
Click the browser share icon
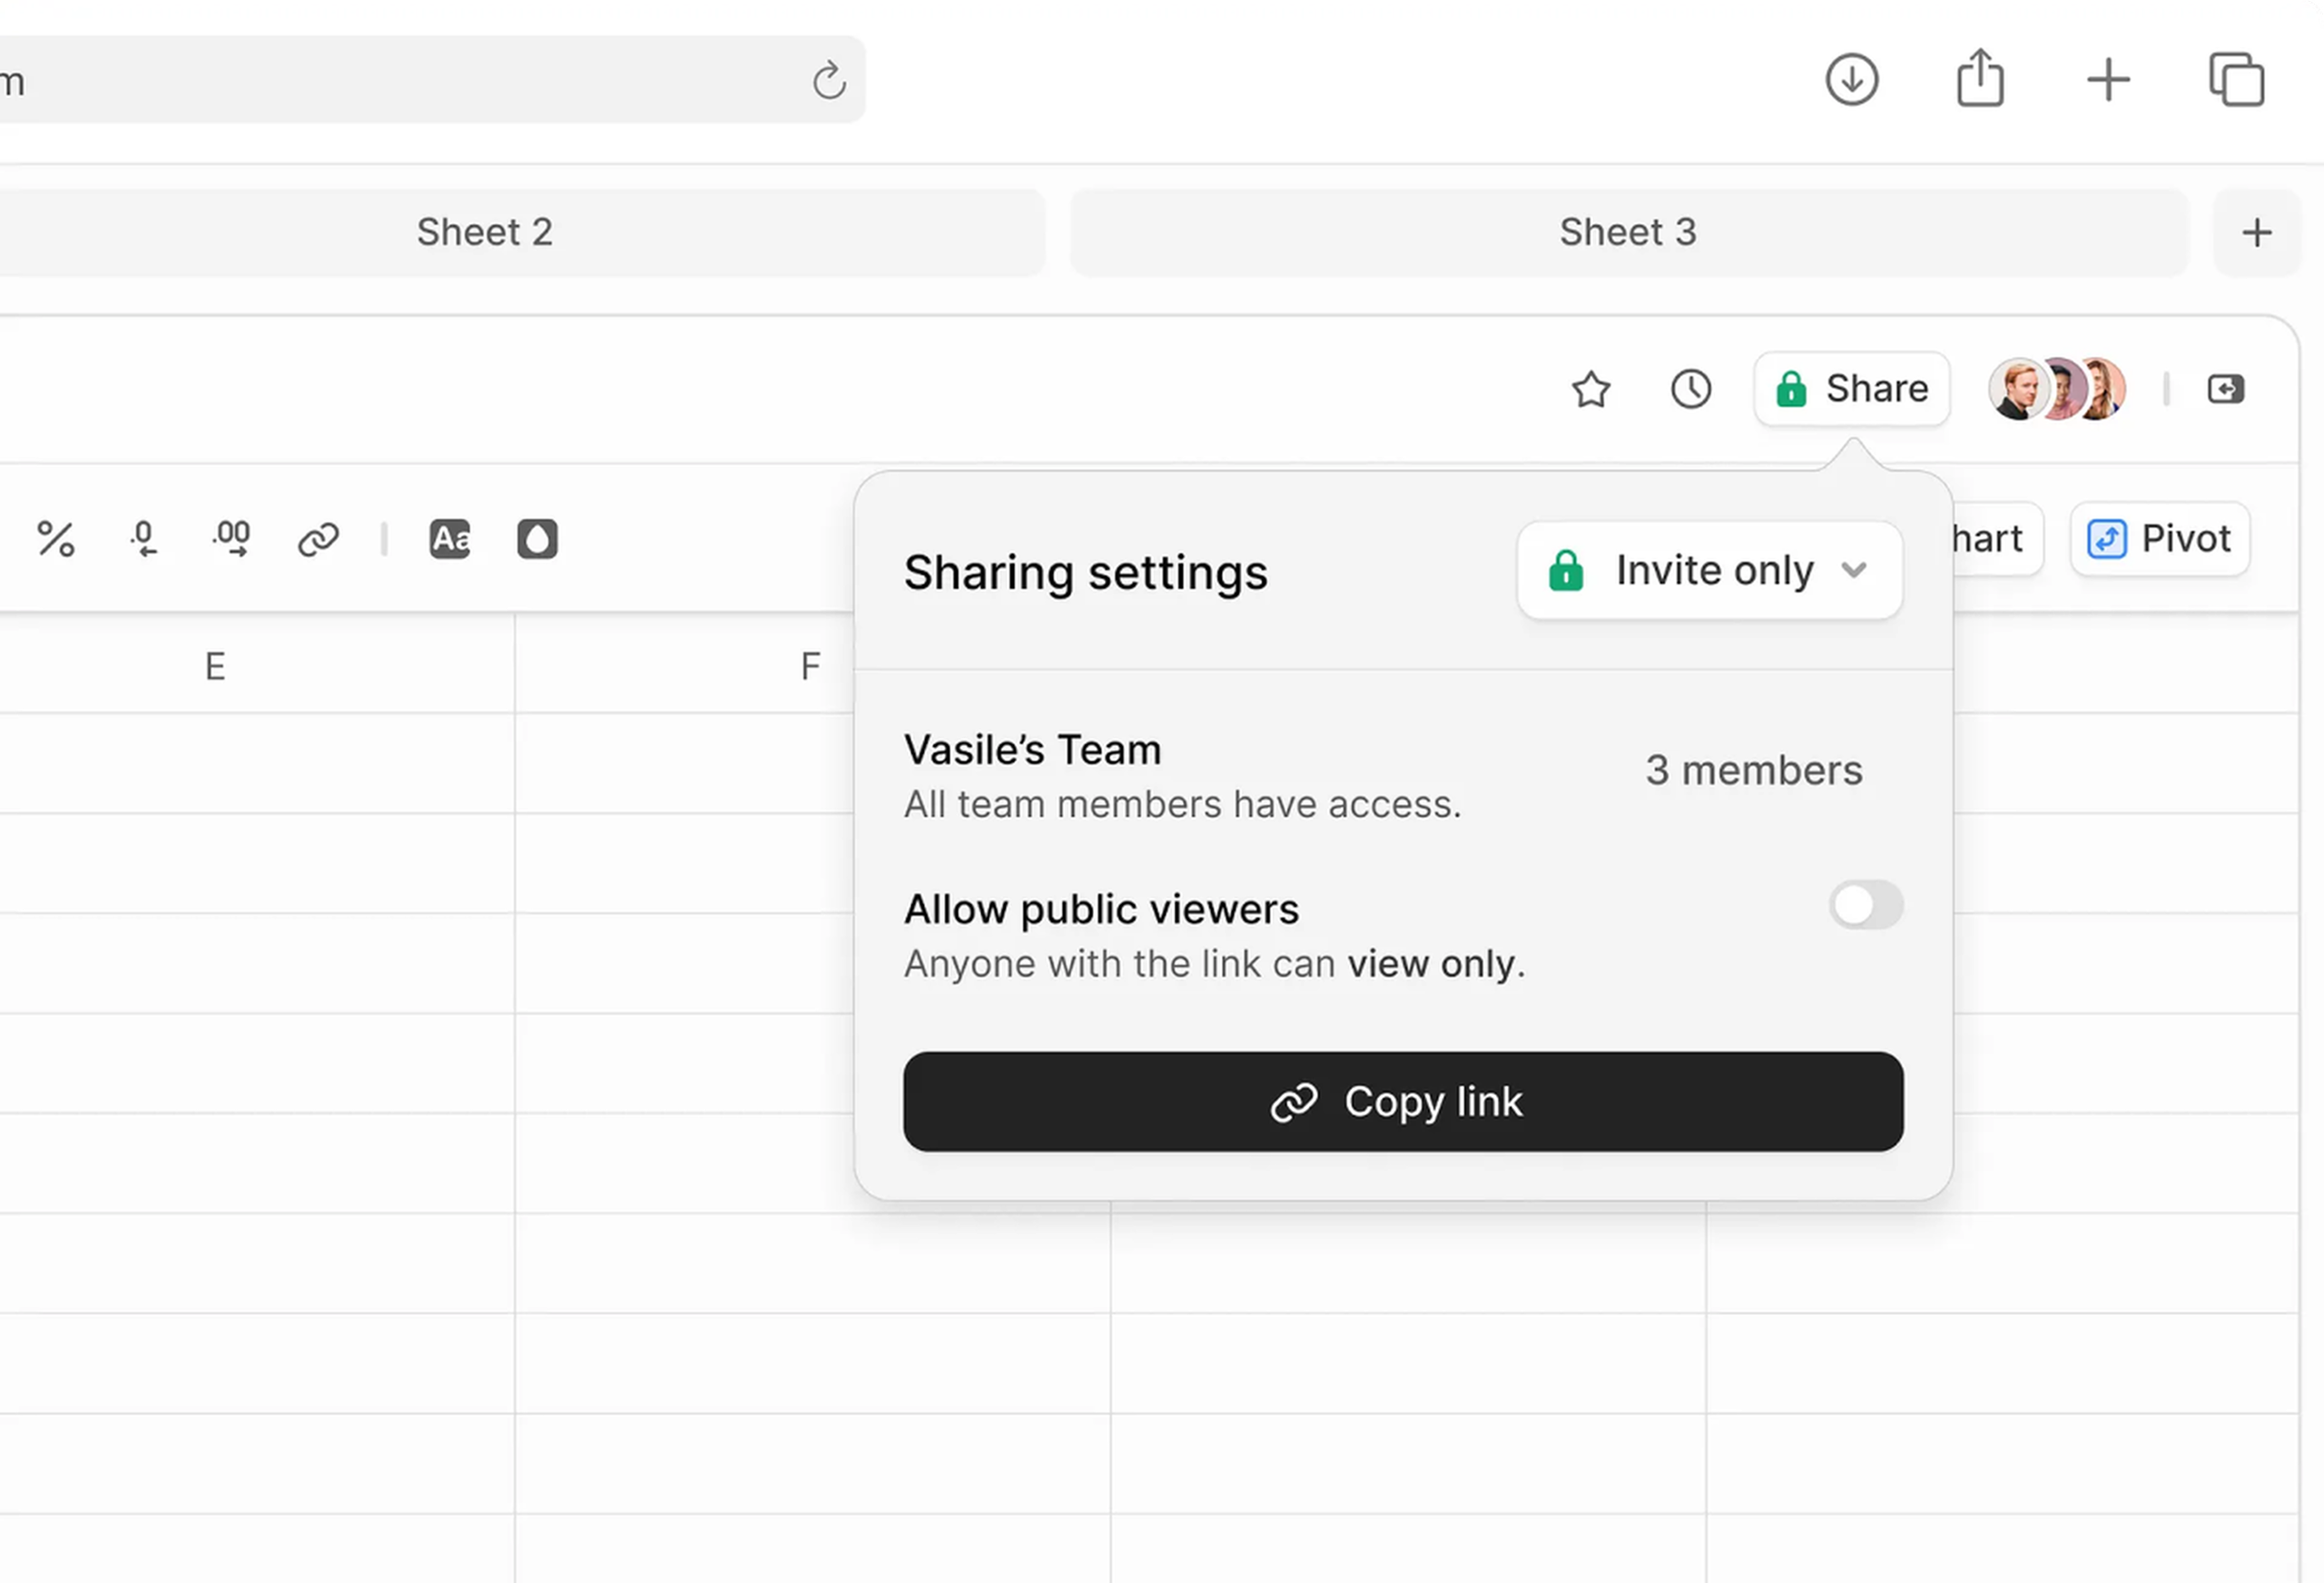(x=1979, y=79)
